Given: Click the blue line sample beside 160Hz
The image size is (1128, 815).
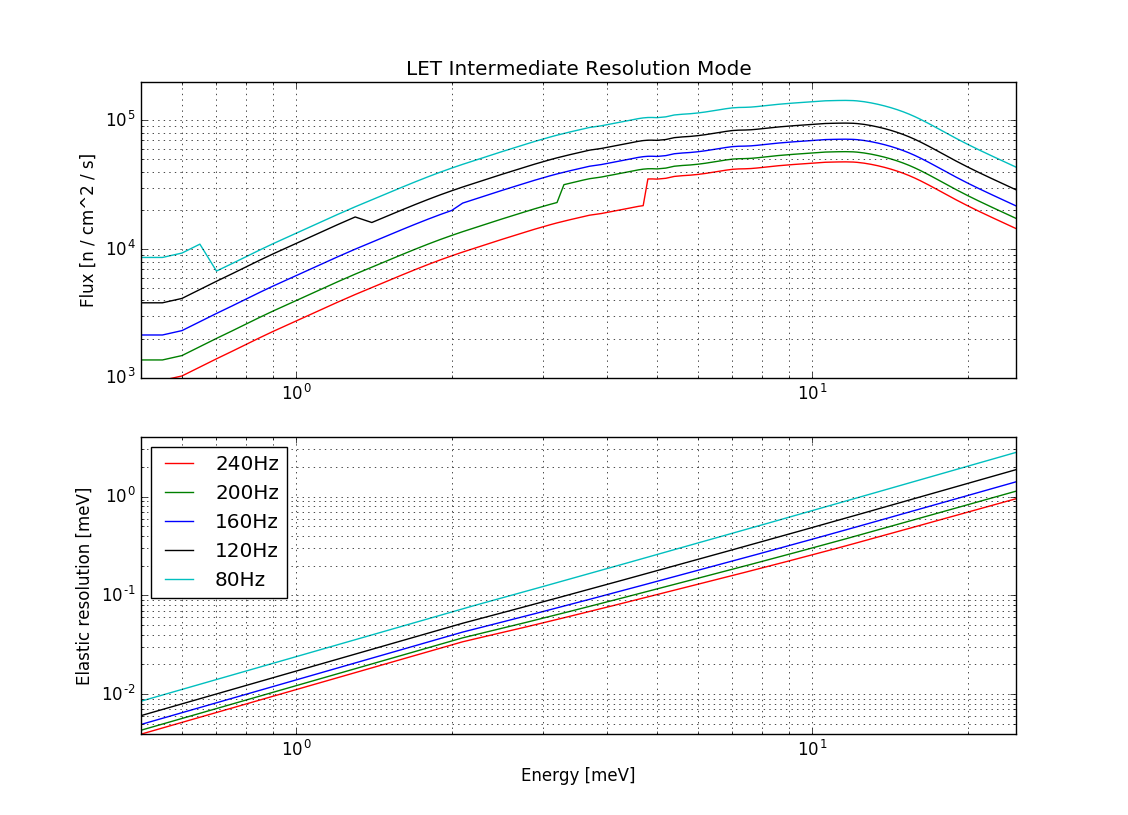Looking at the screenshot, I should click(180, 522).
